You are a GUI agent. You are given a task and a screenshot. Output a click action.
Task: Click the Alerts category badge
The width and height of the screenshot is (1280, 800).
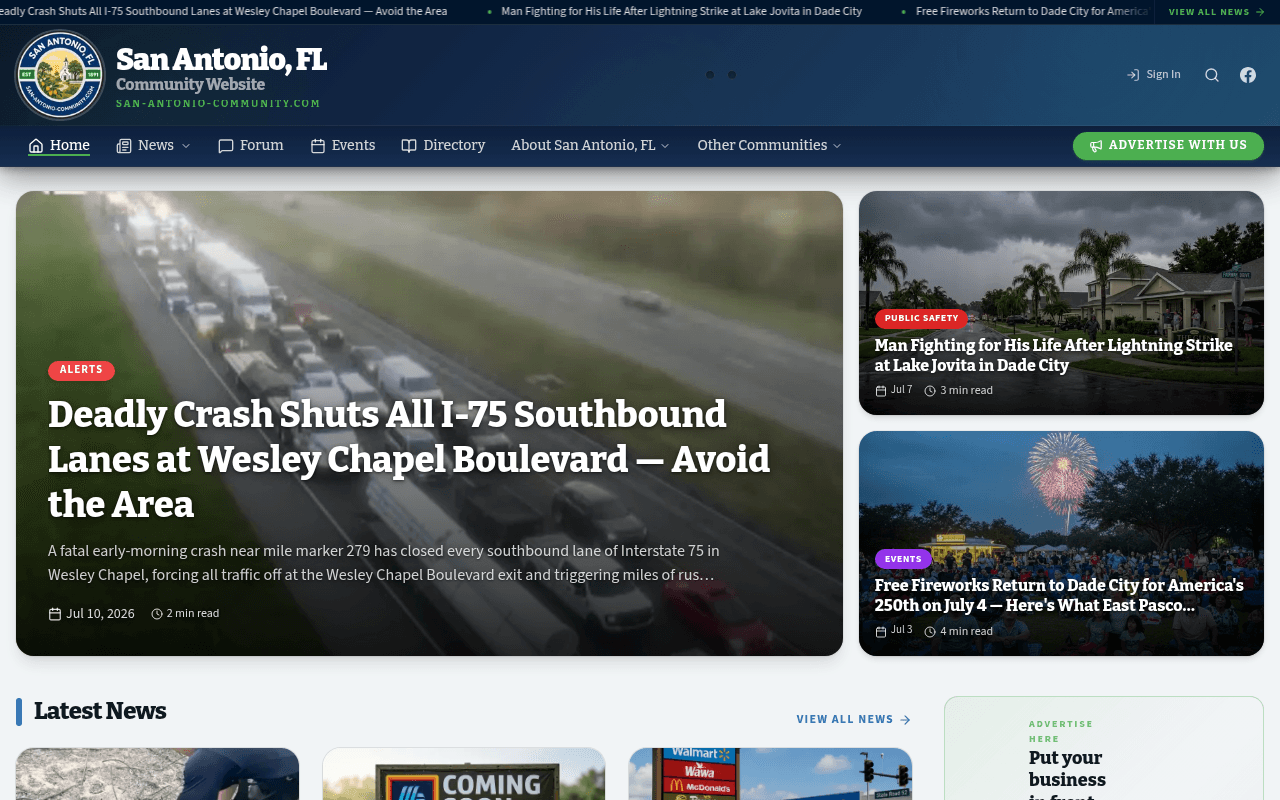[81, 370]
